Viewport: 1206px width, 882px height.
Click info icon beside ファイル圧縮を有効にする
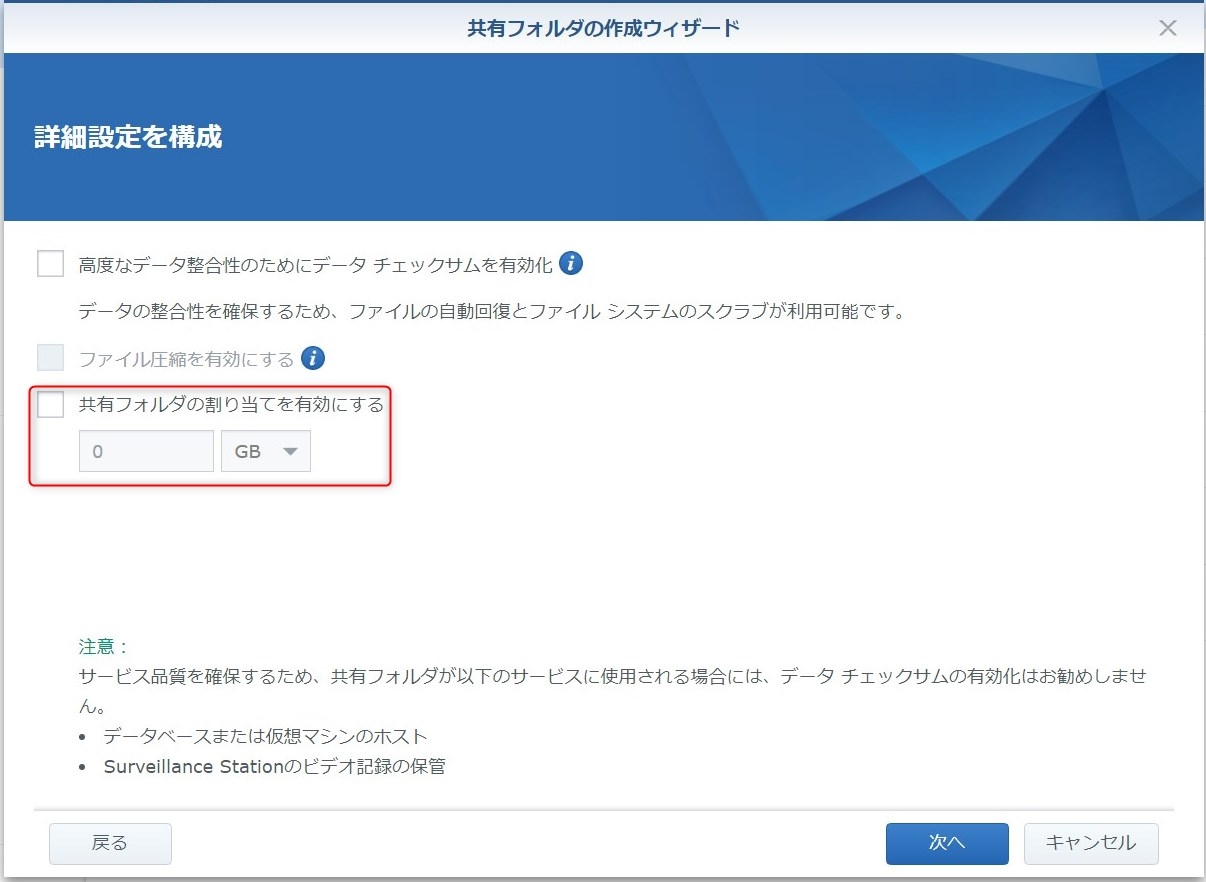[x=314, y=358]
